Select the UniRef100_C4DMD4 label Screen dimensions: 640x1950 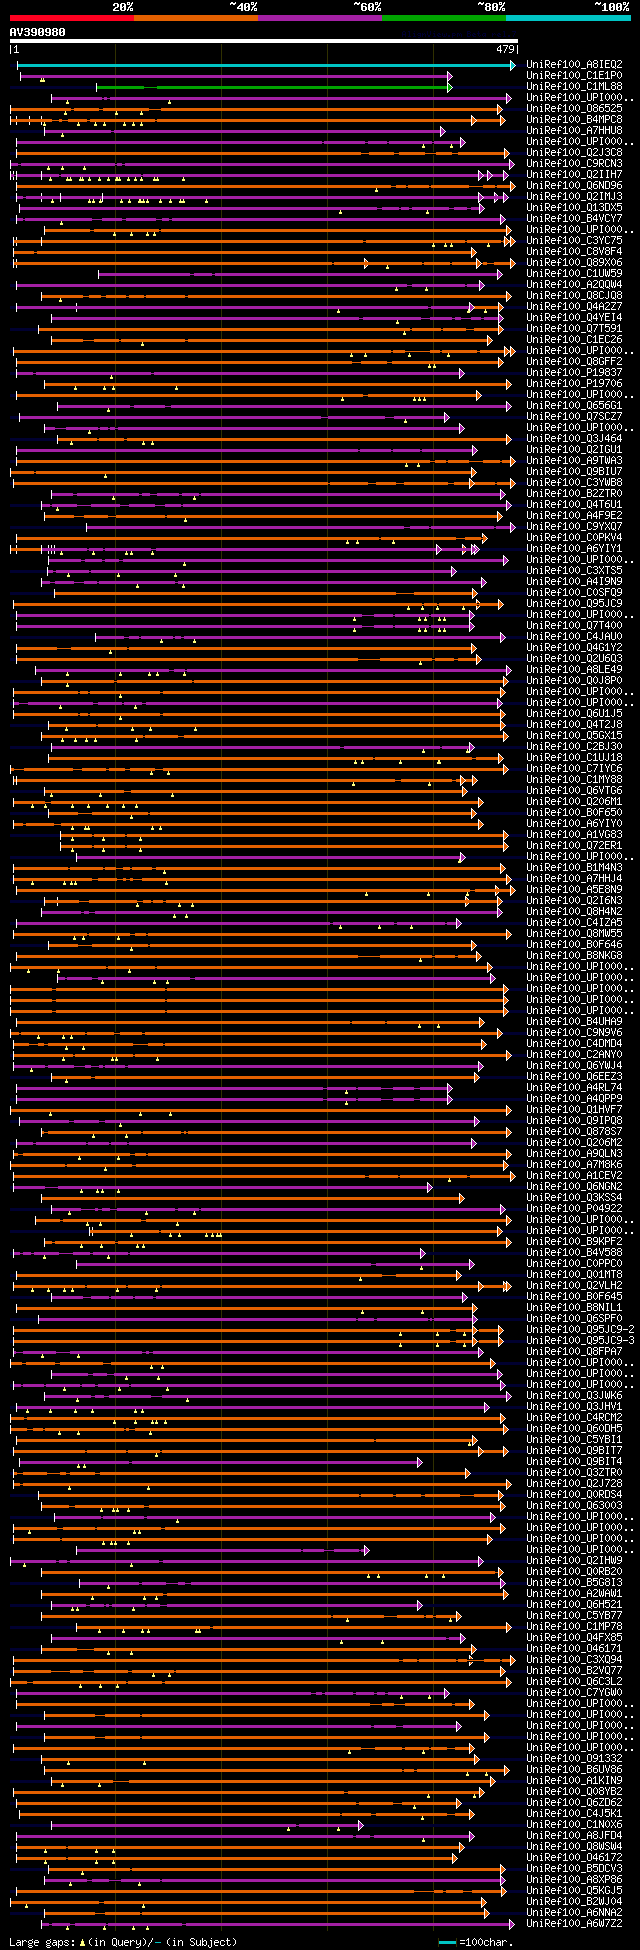[x=574, y=1043]
